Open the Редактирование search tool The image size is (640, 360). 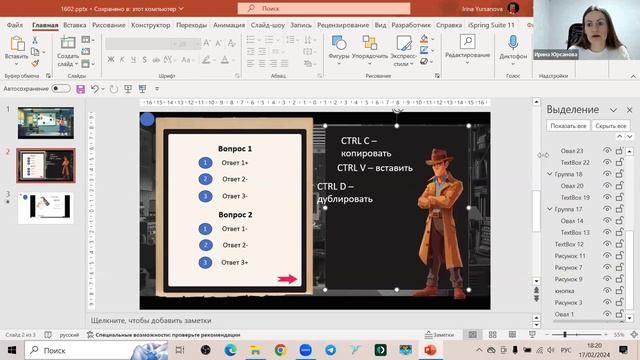click(x=467, y=49)
